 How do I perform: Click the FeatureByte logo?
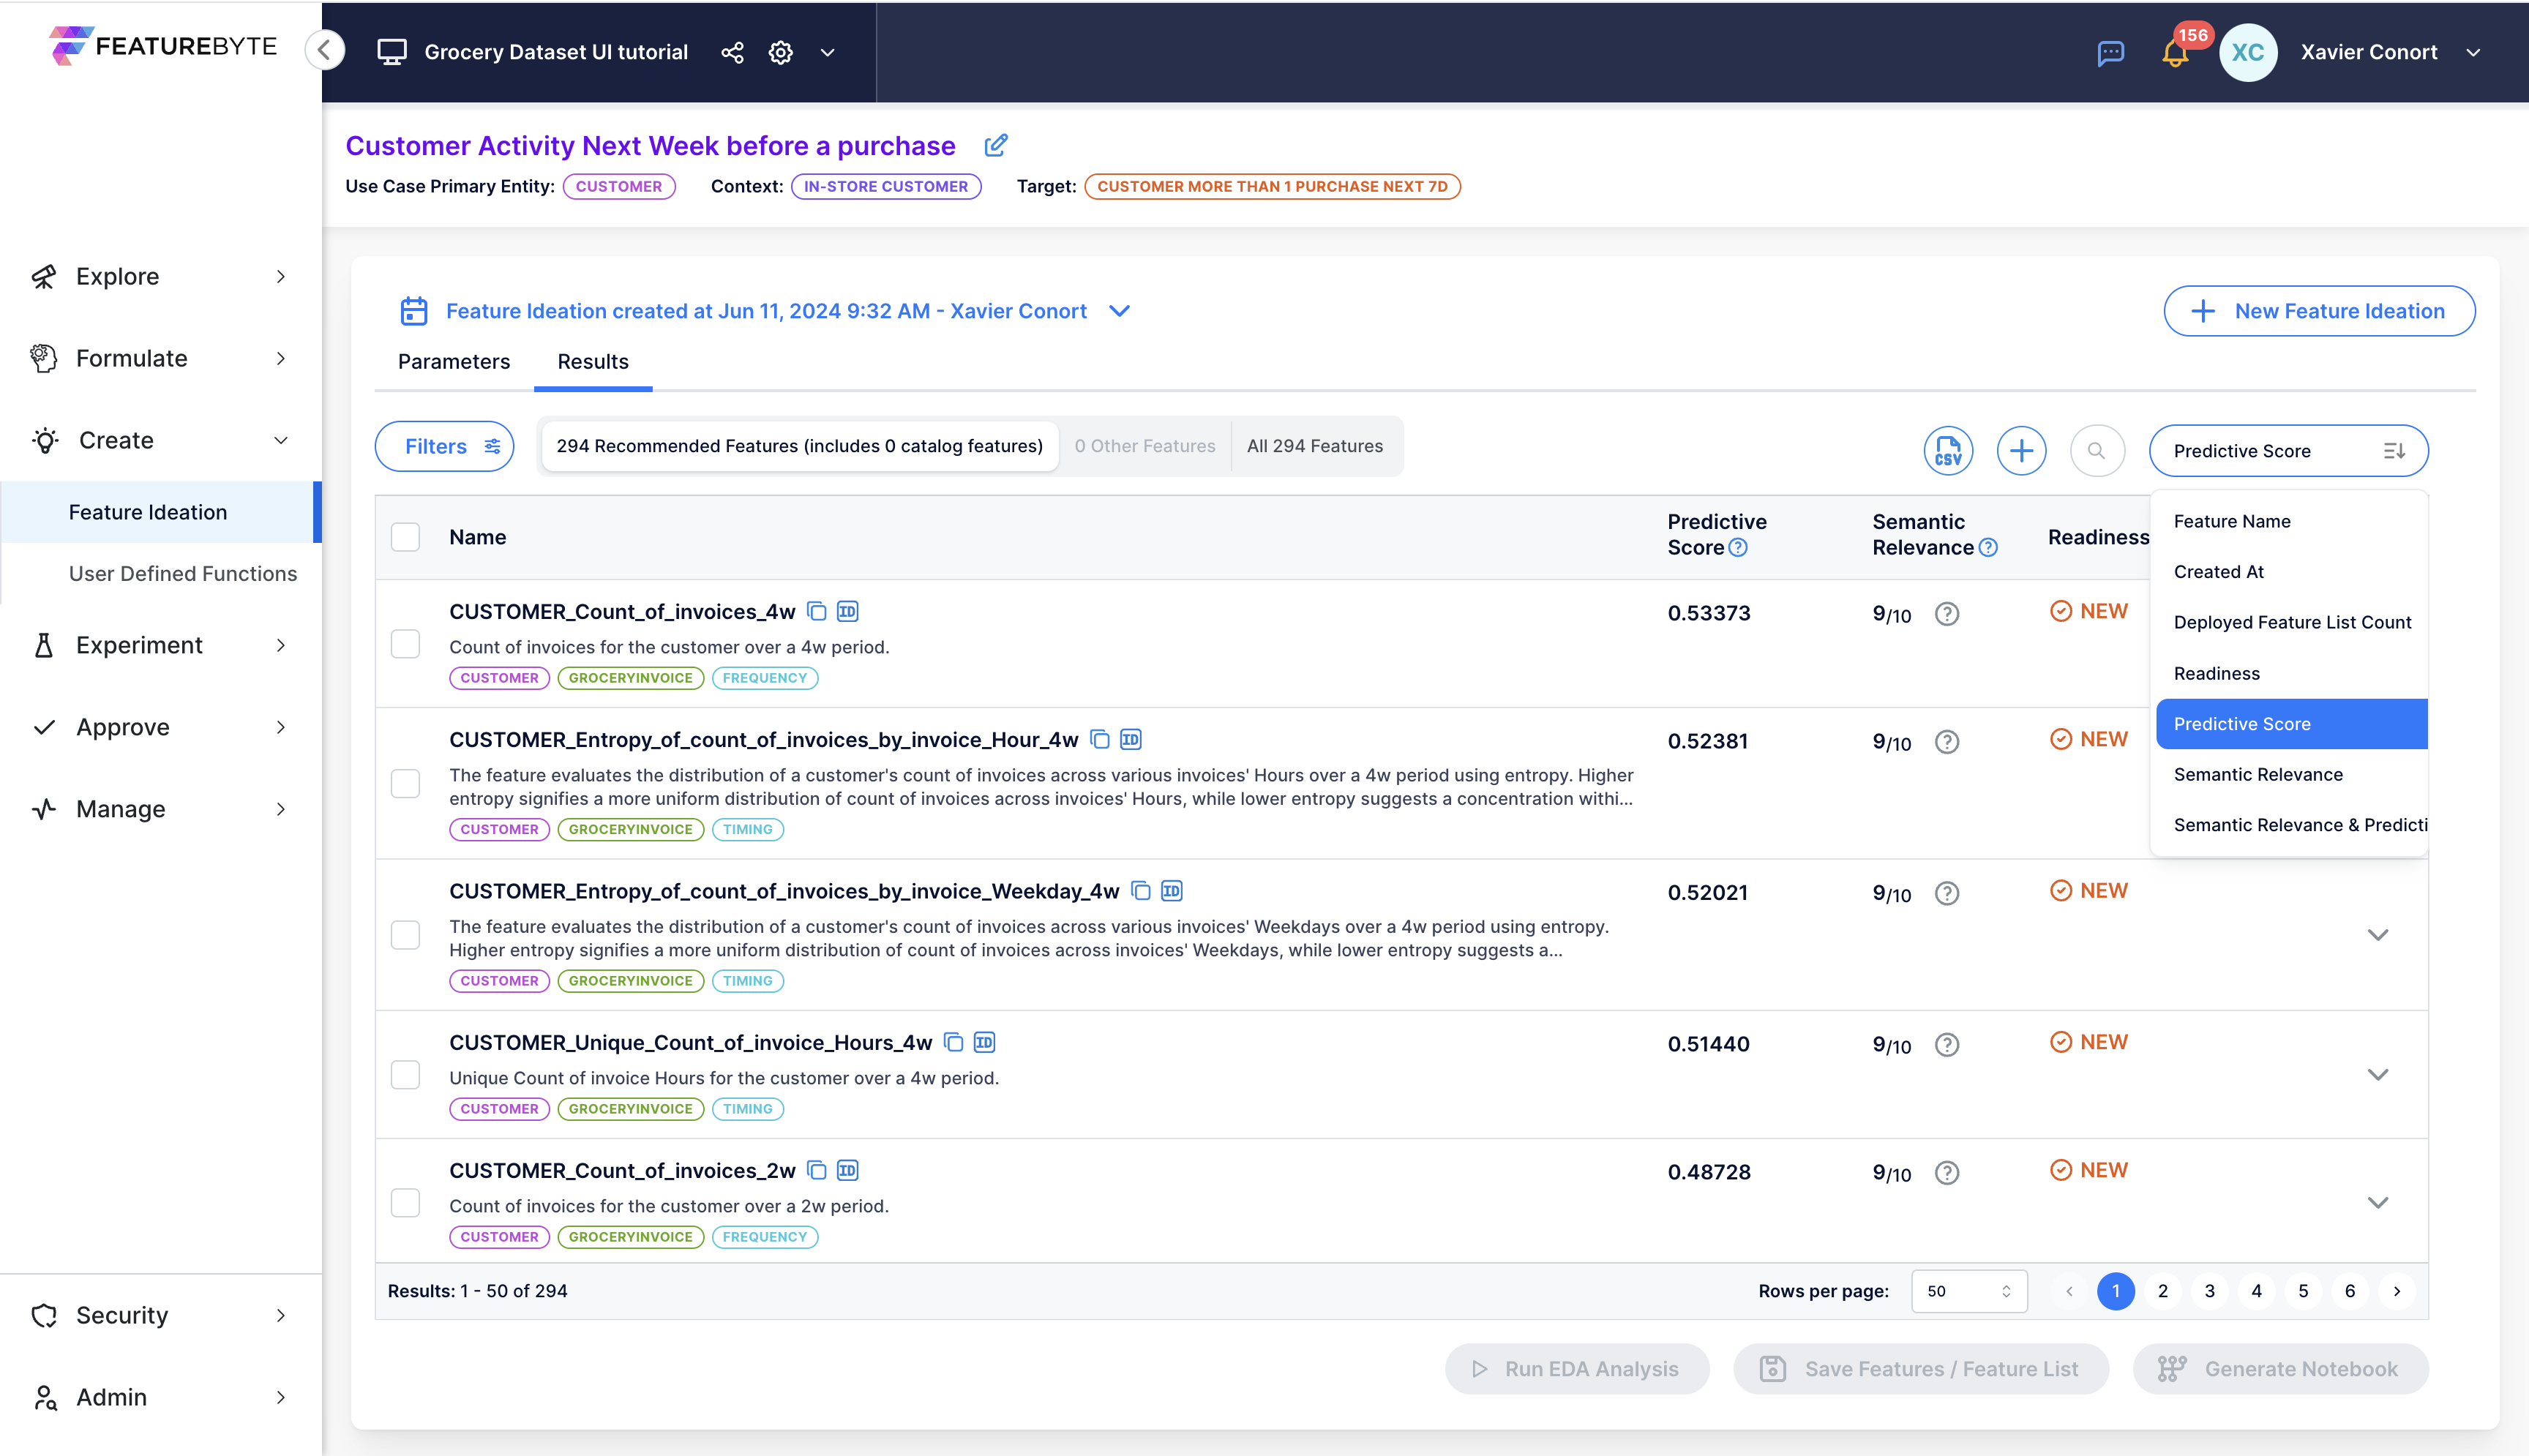coord(163,46)
